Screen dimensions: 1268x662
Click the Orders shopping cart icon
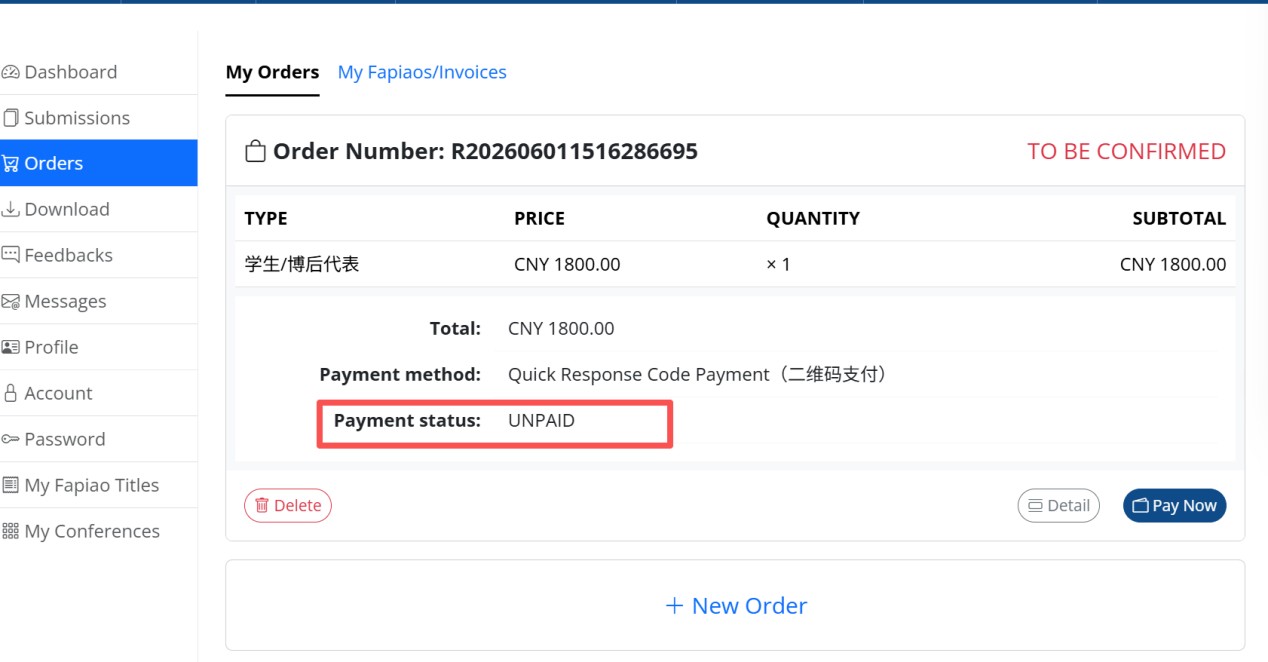[x=11, y=164]
